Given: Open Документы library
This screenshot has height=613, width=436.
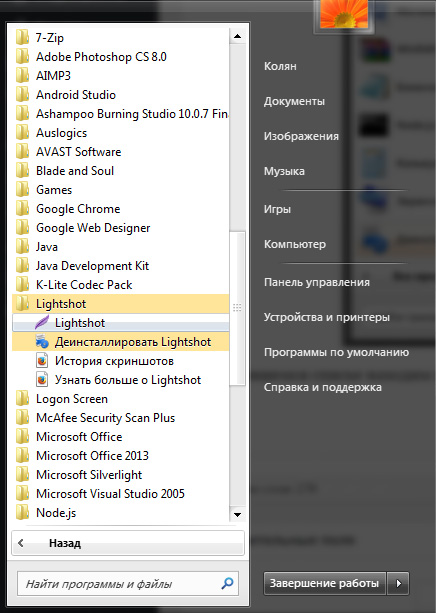Looking at the screenshot, I should click(294, 101).
